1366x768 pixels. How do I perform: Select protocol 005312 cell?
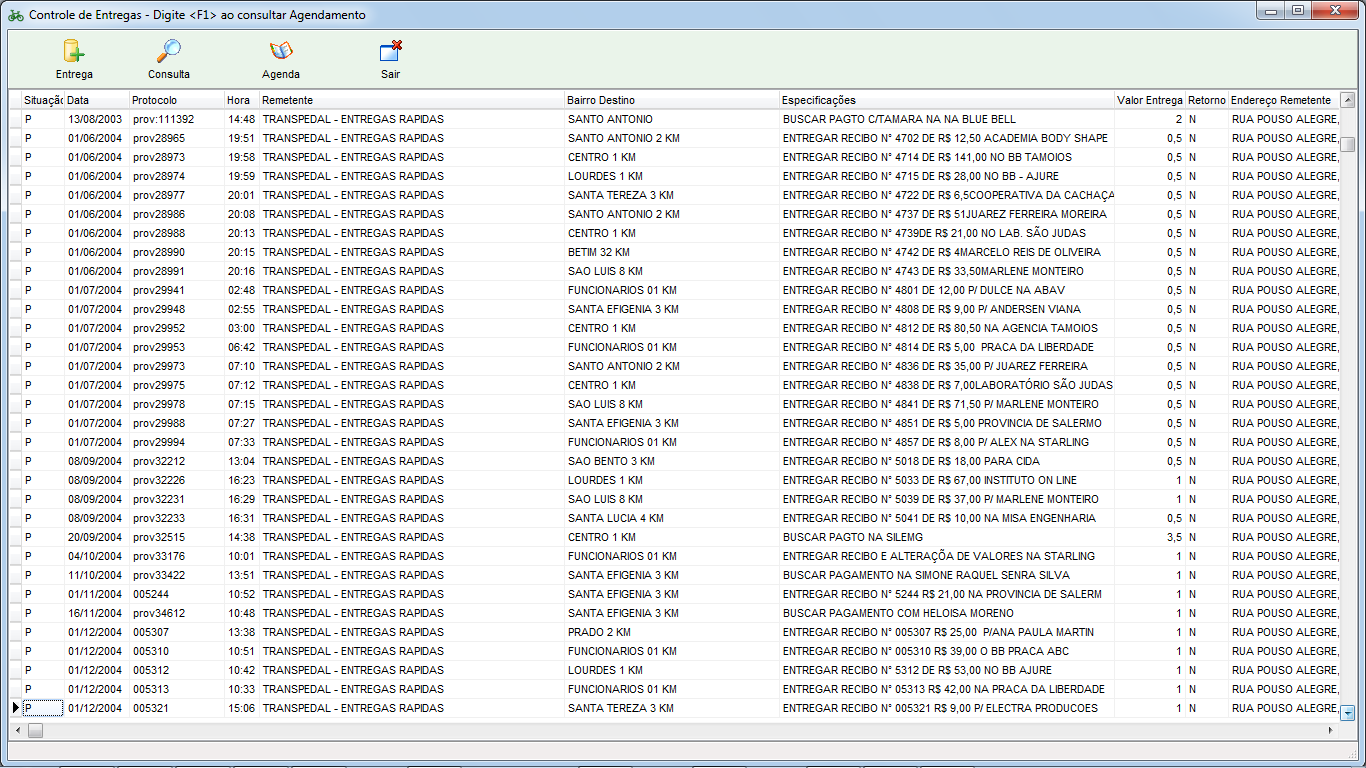177,670
